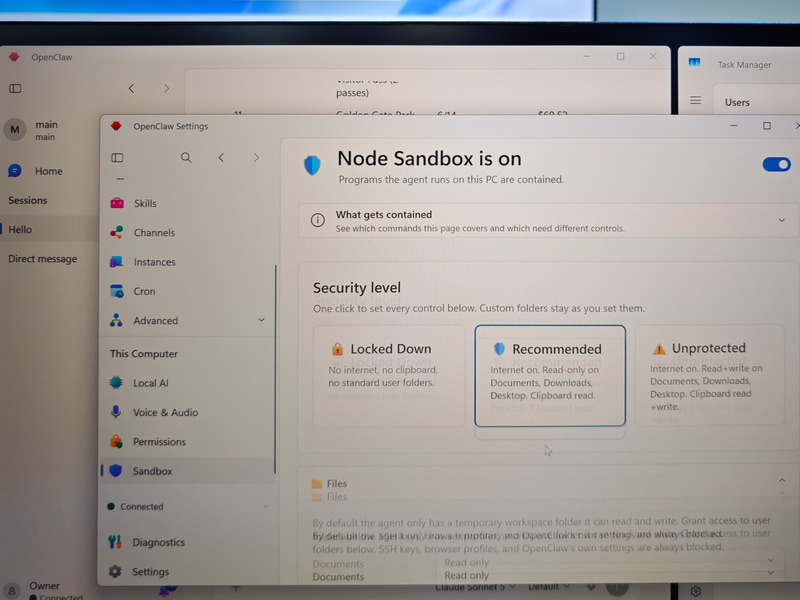Turn off the Node Sandbox toggle

coord(776,164)
